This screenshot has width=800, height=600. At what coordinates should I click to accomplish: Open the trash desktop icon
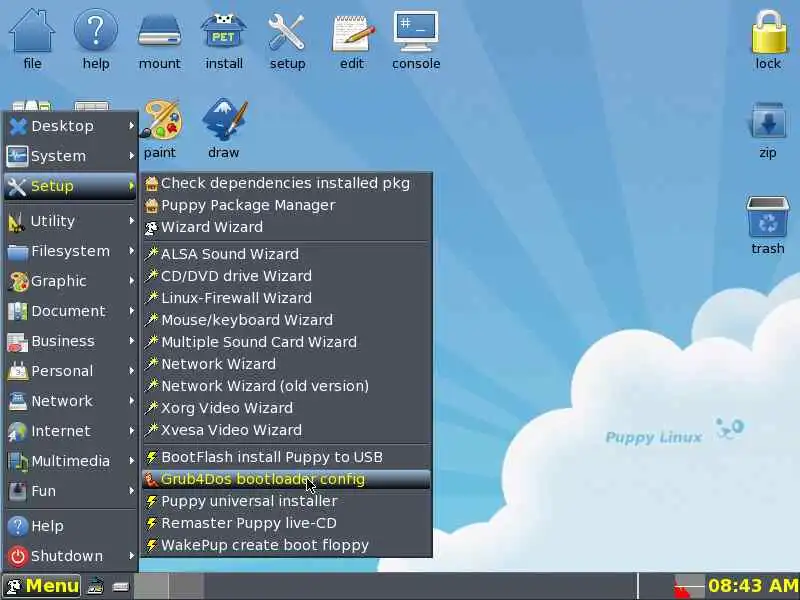coord(768,224)
